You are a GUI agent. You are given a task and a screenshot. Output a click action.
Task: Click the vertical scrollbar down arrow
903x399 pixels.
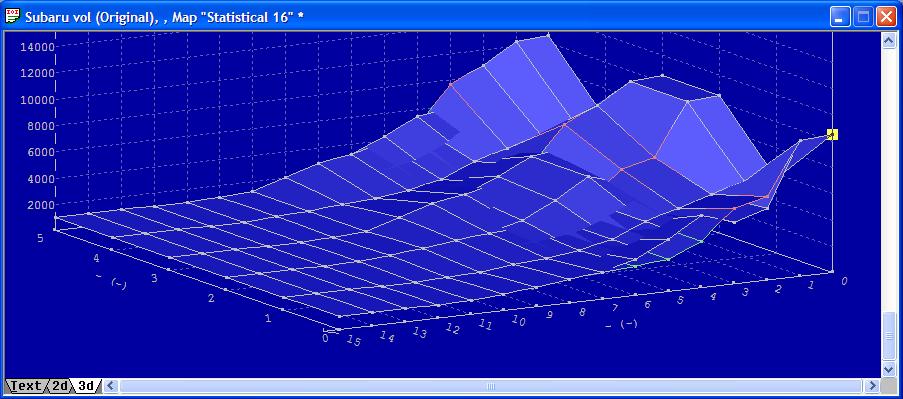[889, 369]
